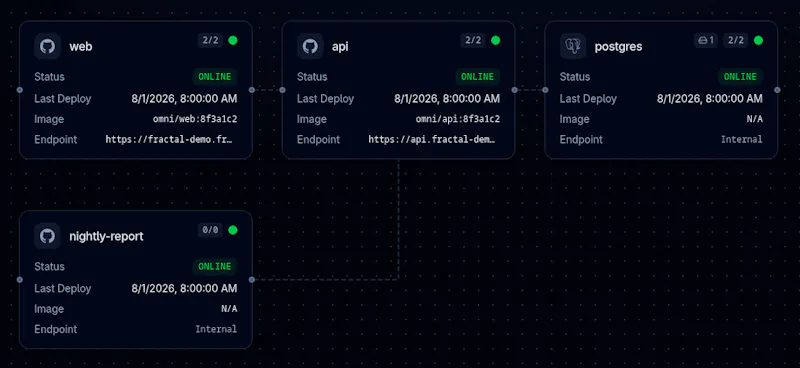The image size is (800, 368).
Task: Click green status dot on postgres card
Action: click(x=758, y=40)
